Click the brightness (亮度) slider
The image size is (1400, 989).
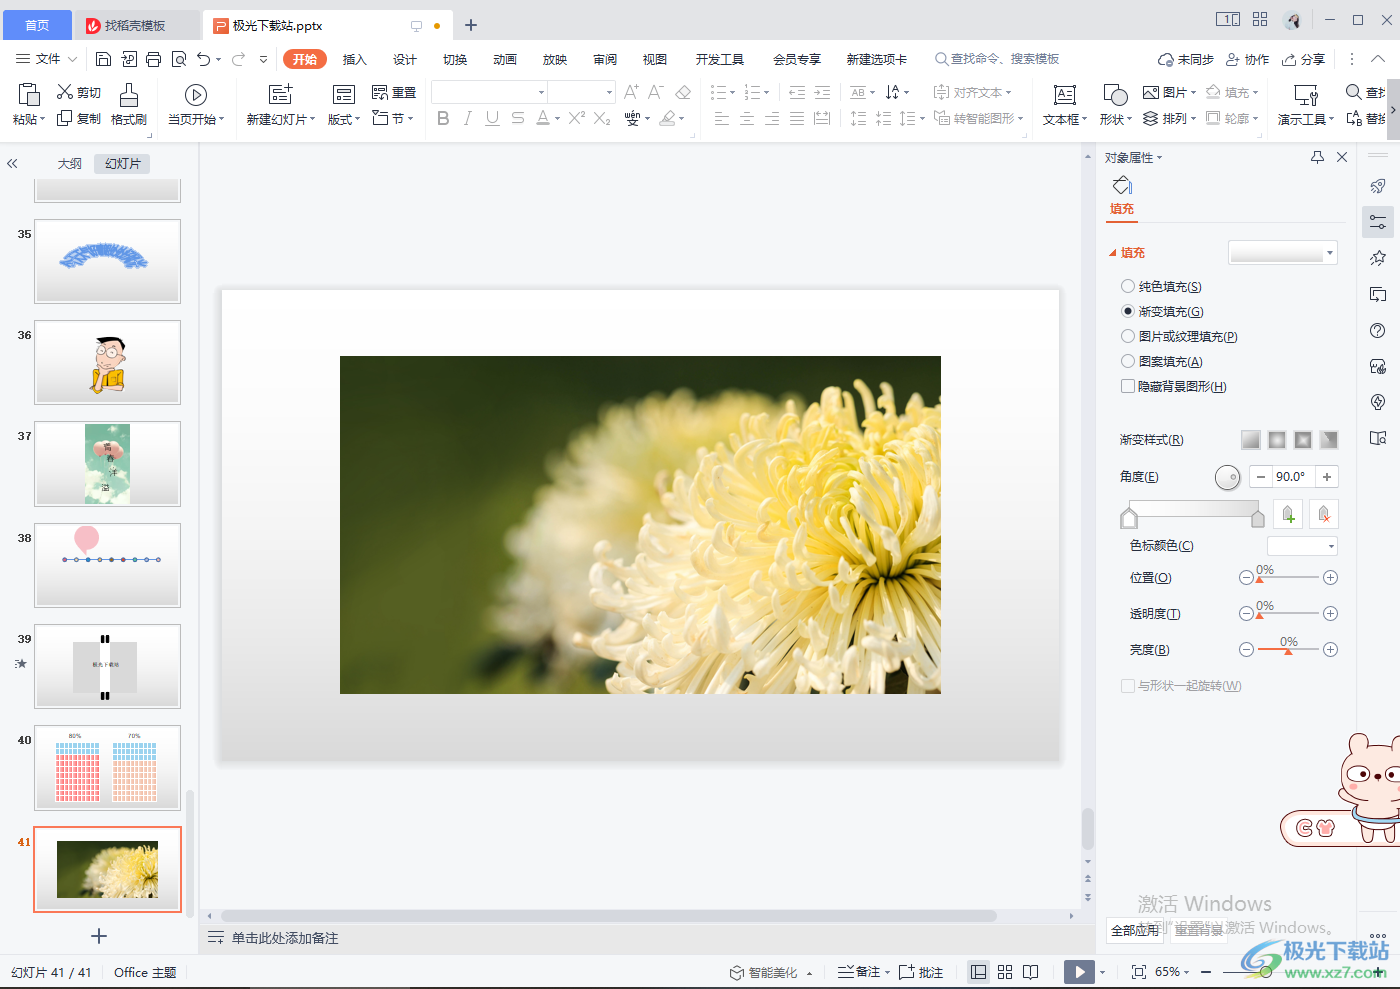point(1288,649)
